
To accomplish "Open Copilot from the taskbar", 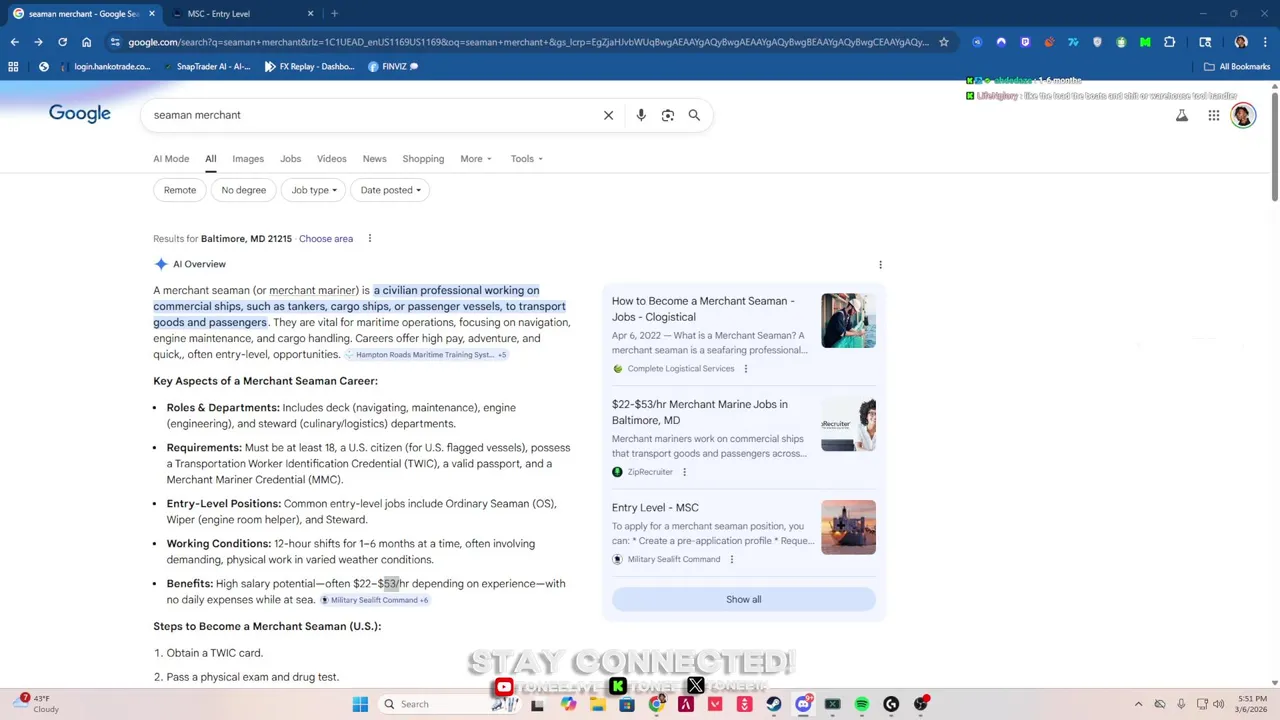I will (569, 704).
